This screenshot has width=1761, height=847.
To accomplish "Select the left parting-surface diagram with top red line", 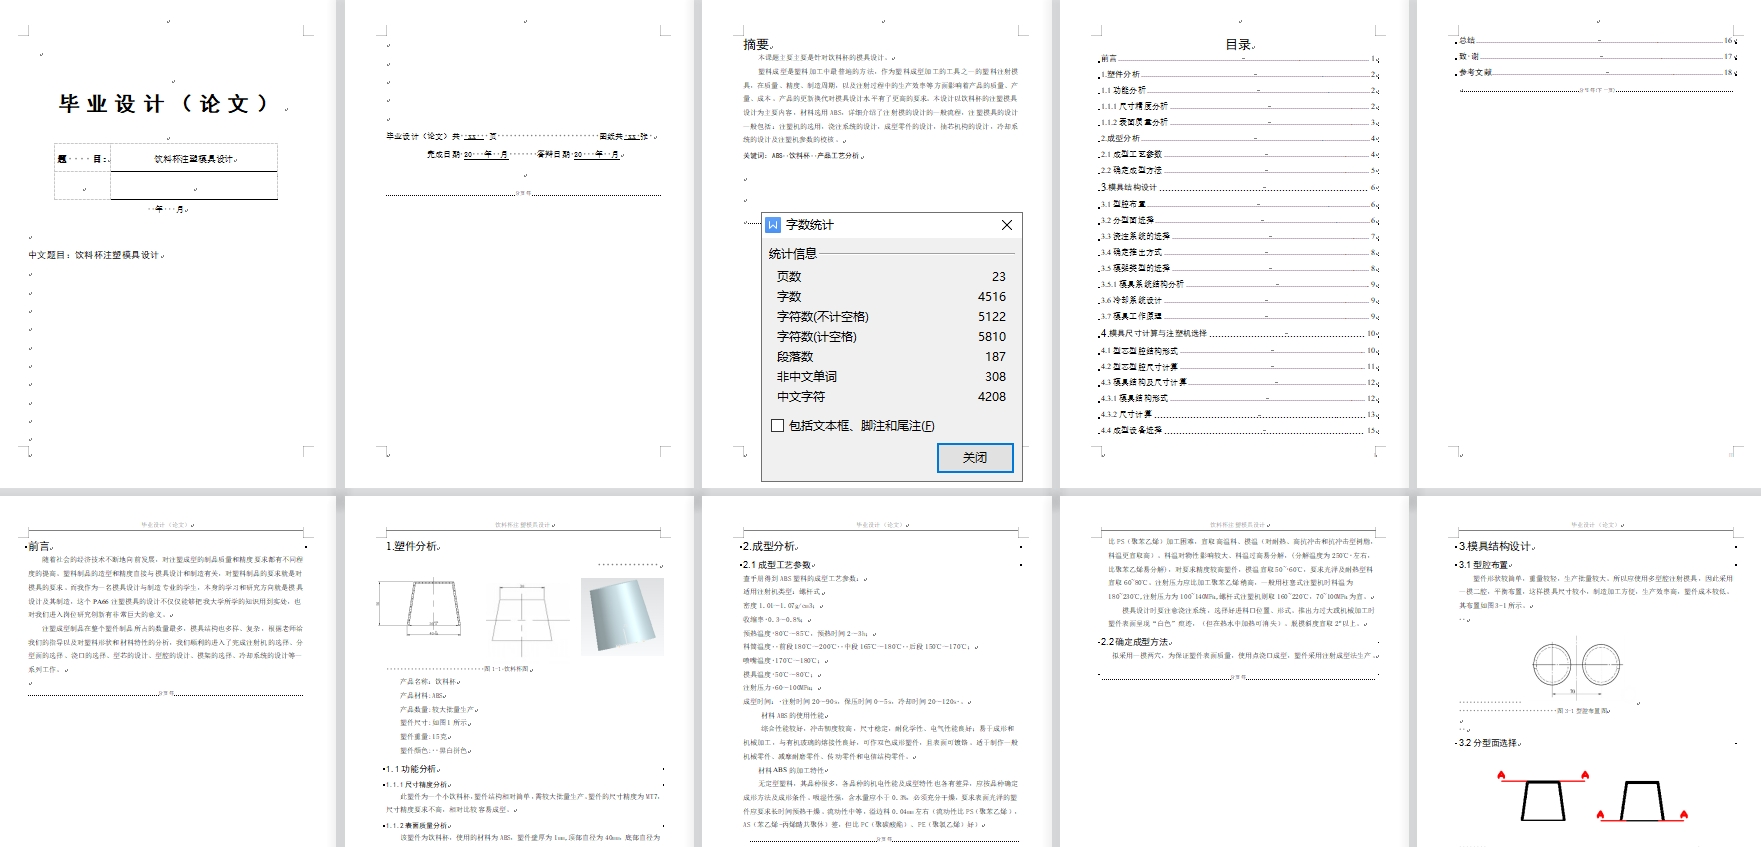I will pos(1543,797).
